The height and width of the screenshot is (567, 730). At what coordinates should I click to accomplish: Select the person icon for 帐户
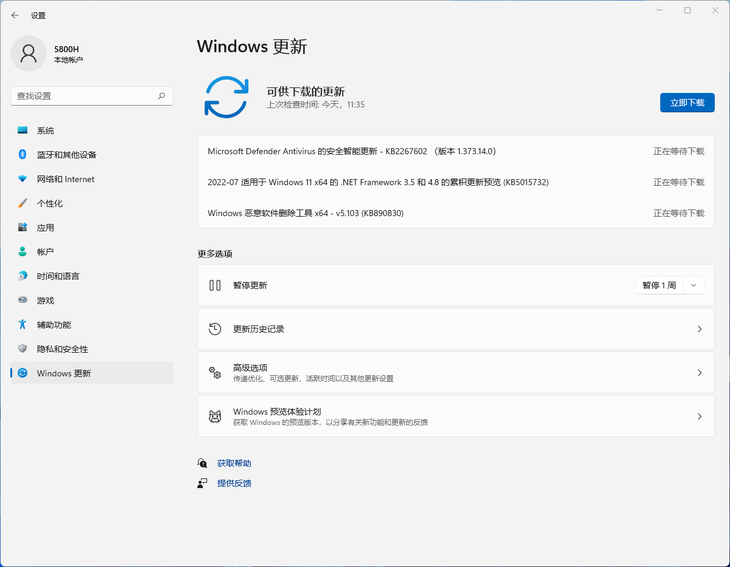(22, 251)
